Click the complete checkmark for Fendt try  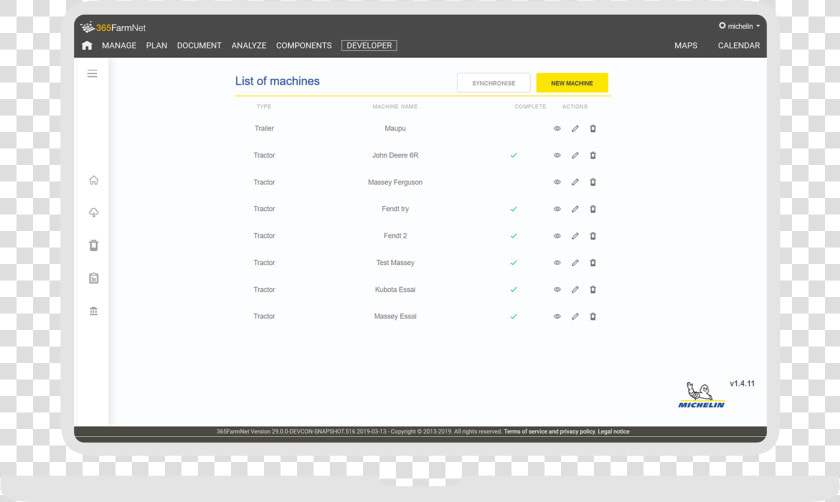pyautogui.click(x=514, y=209)
